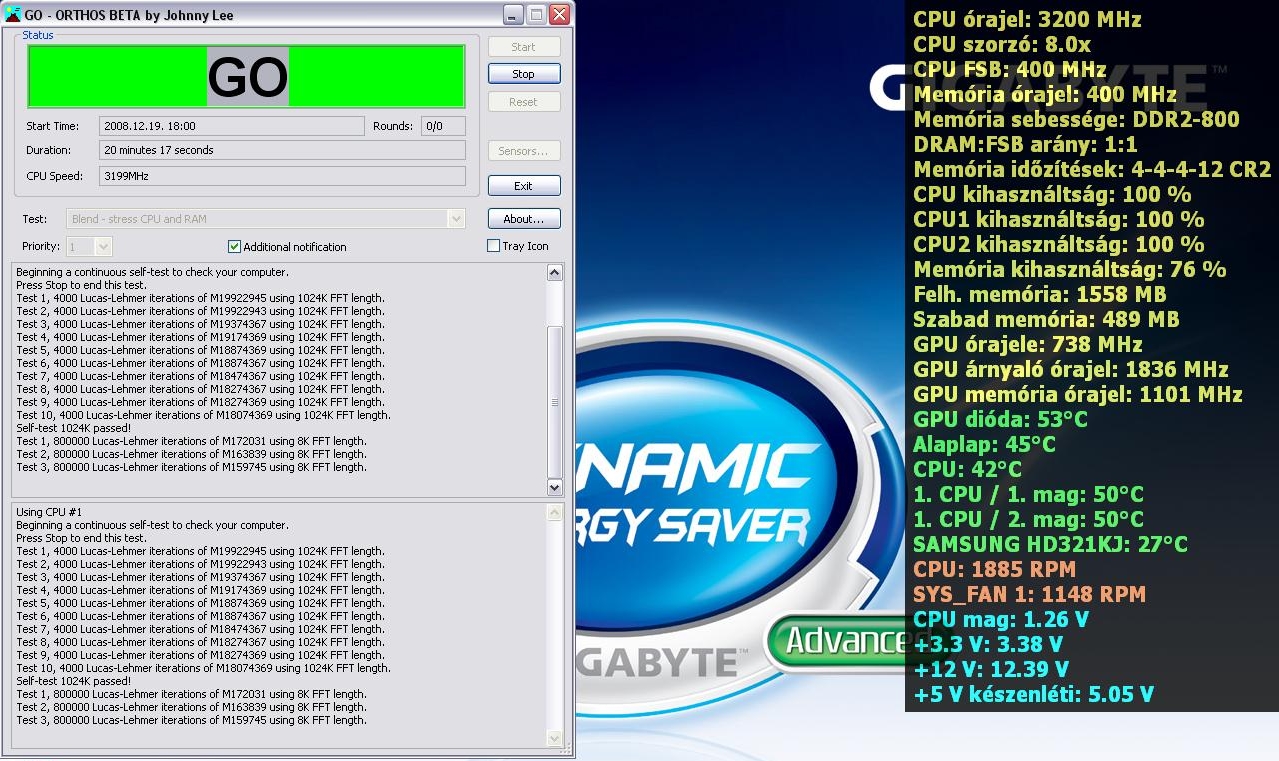The image size is (1279, 761).
Task: Click 'Test 10' M18074369 line in upper log
Action: (x=203, y=415)
